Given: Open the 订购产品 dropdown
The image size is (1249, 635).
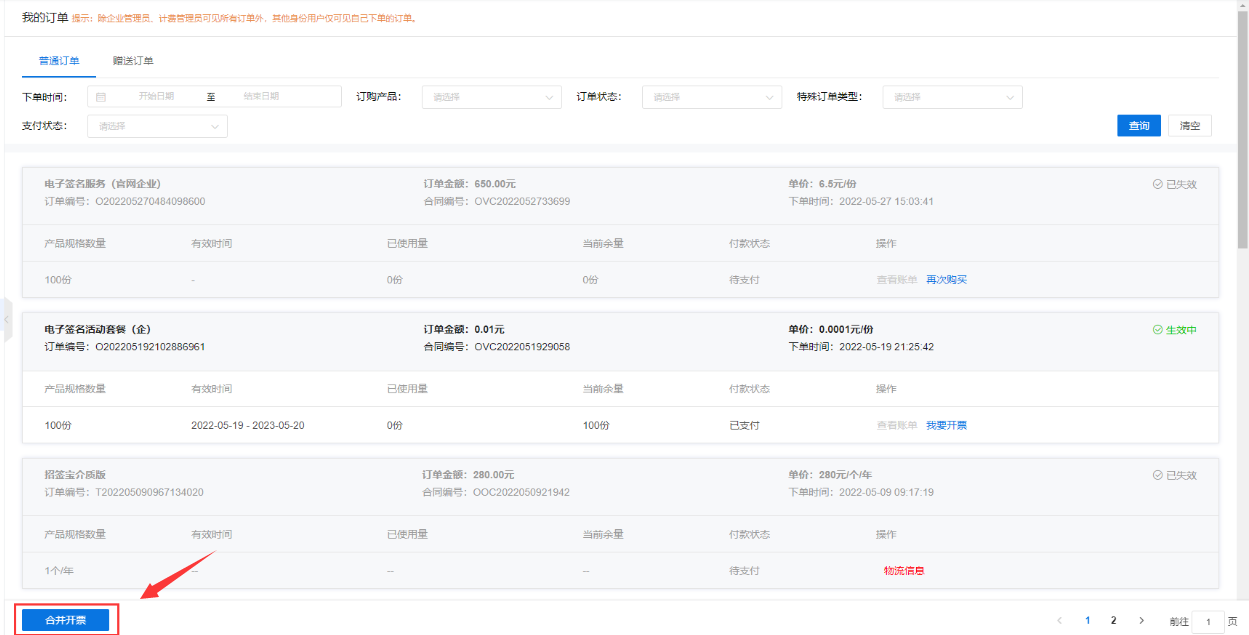Looking at the screenshot, I should click(492, 97).
